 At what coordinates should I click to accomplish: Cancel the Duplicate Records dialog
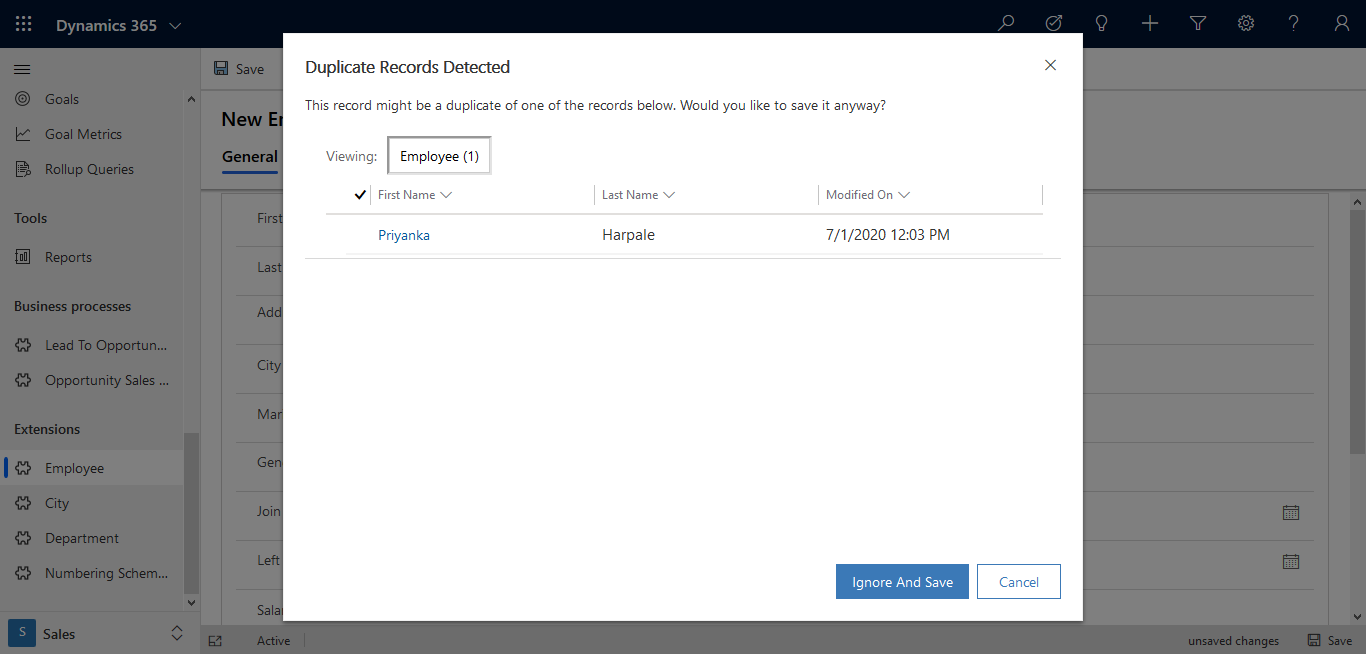1018,581
